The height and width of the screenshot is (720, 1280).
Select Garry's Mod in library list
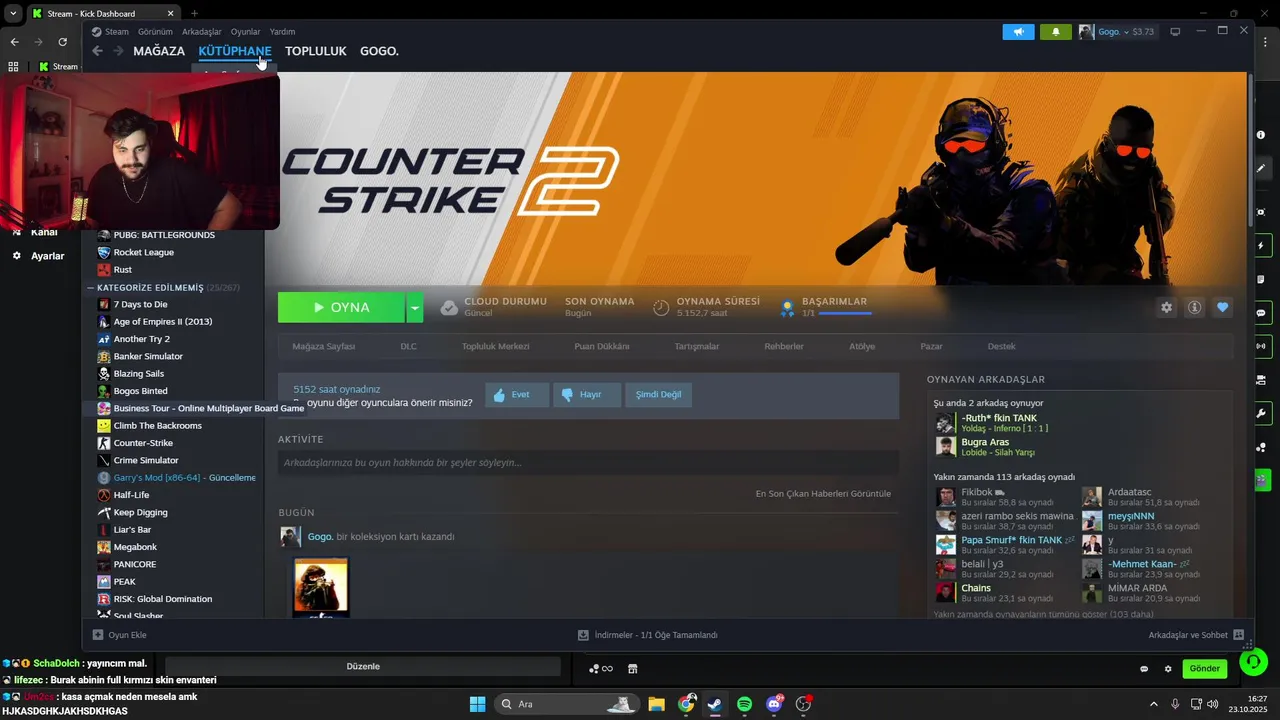[x=176, y=478]
